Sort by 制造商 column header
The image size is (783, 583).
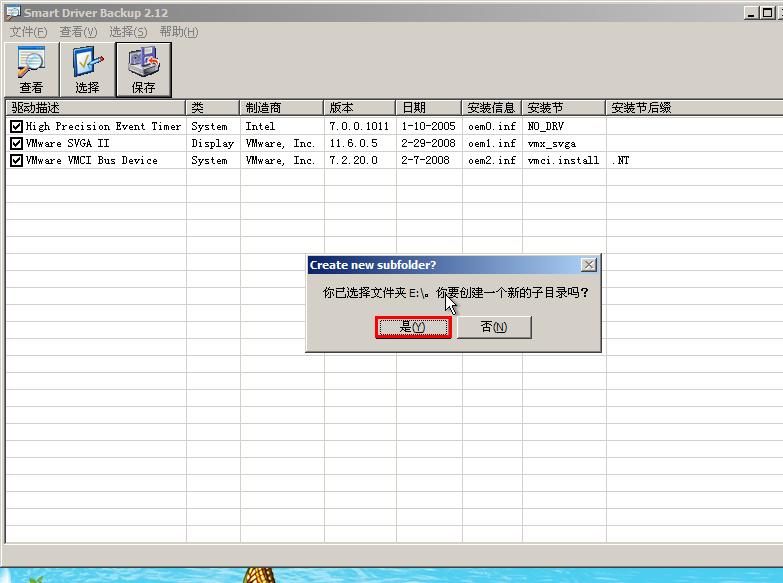pos(282,107)
